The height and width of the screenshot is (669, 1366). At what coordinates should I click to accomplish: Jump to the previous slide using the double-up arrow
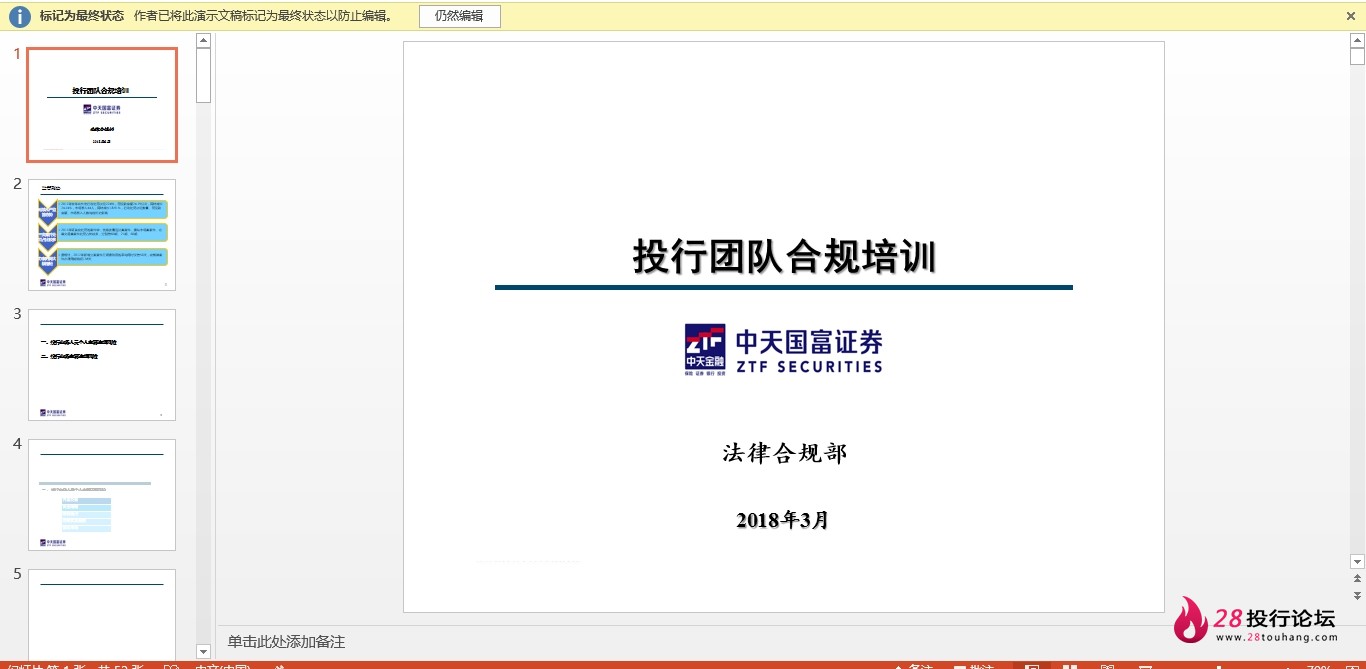(1357, 578)
